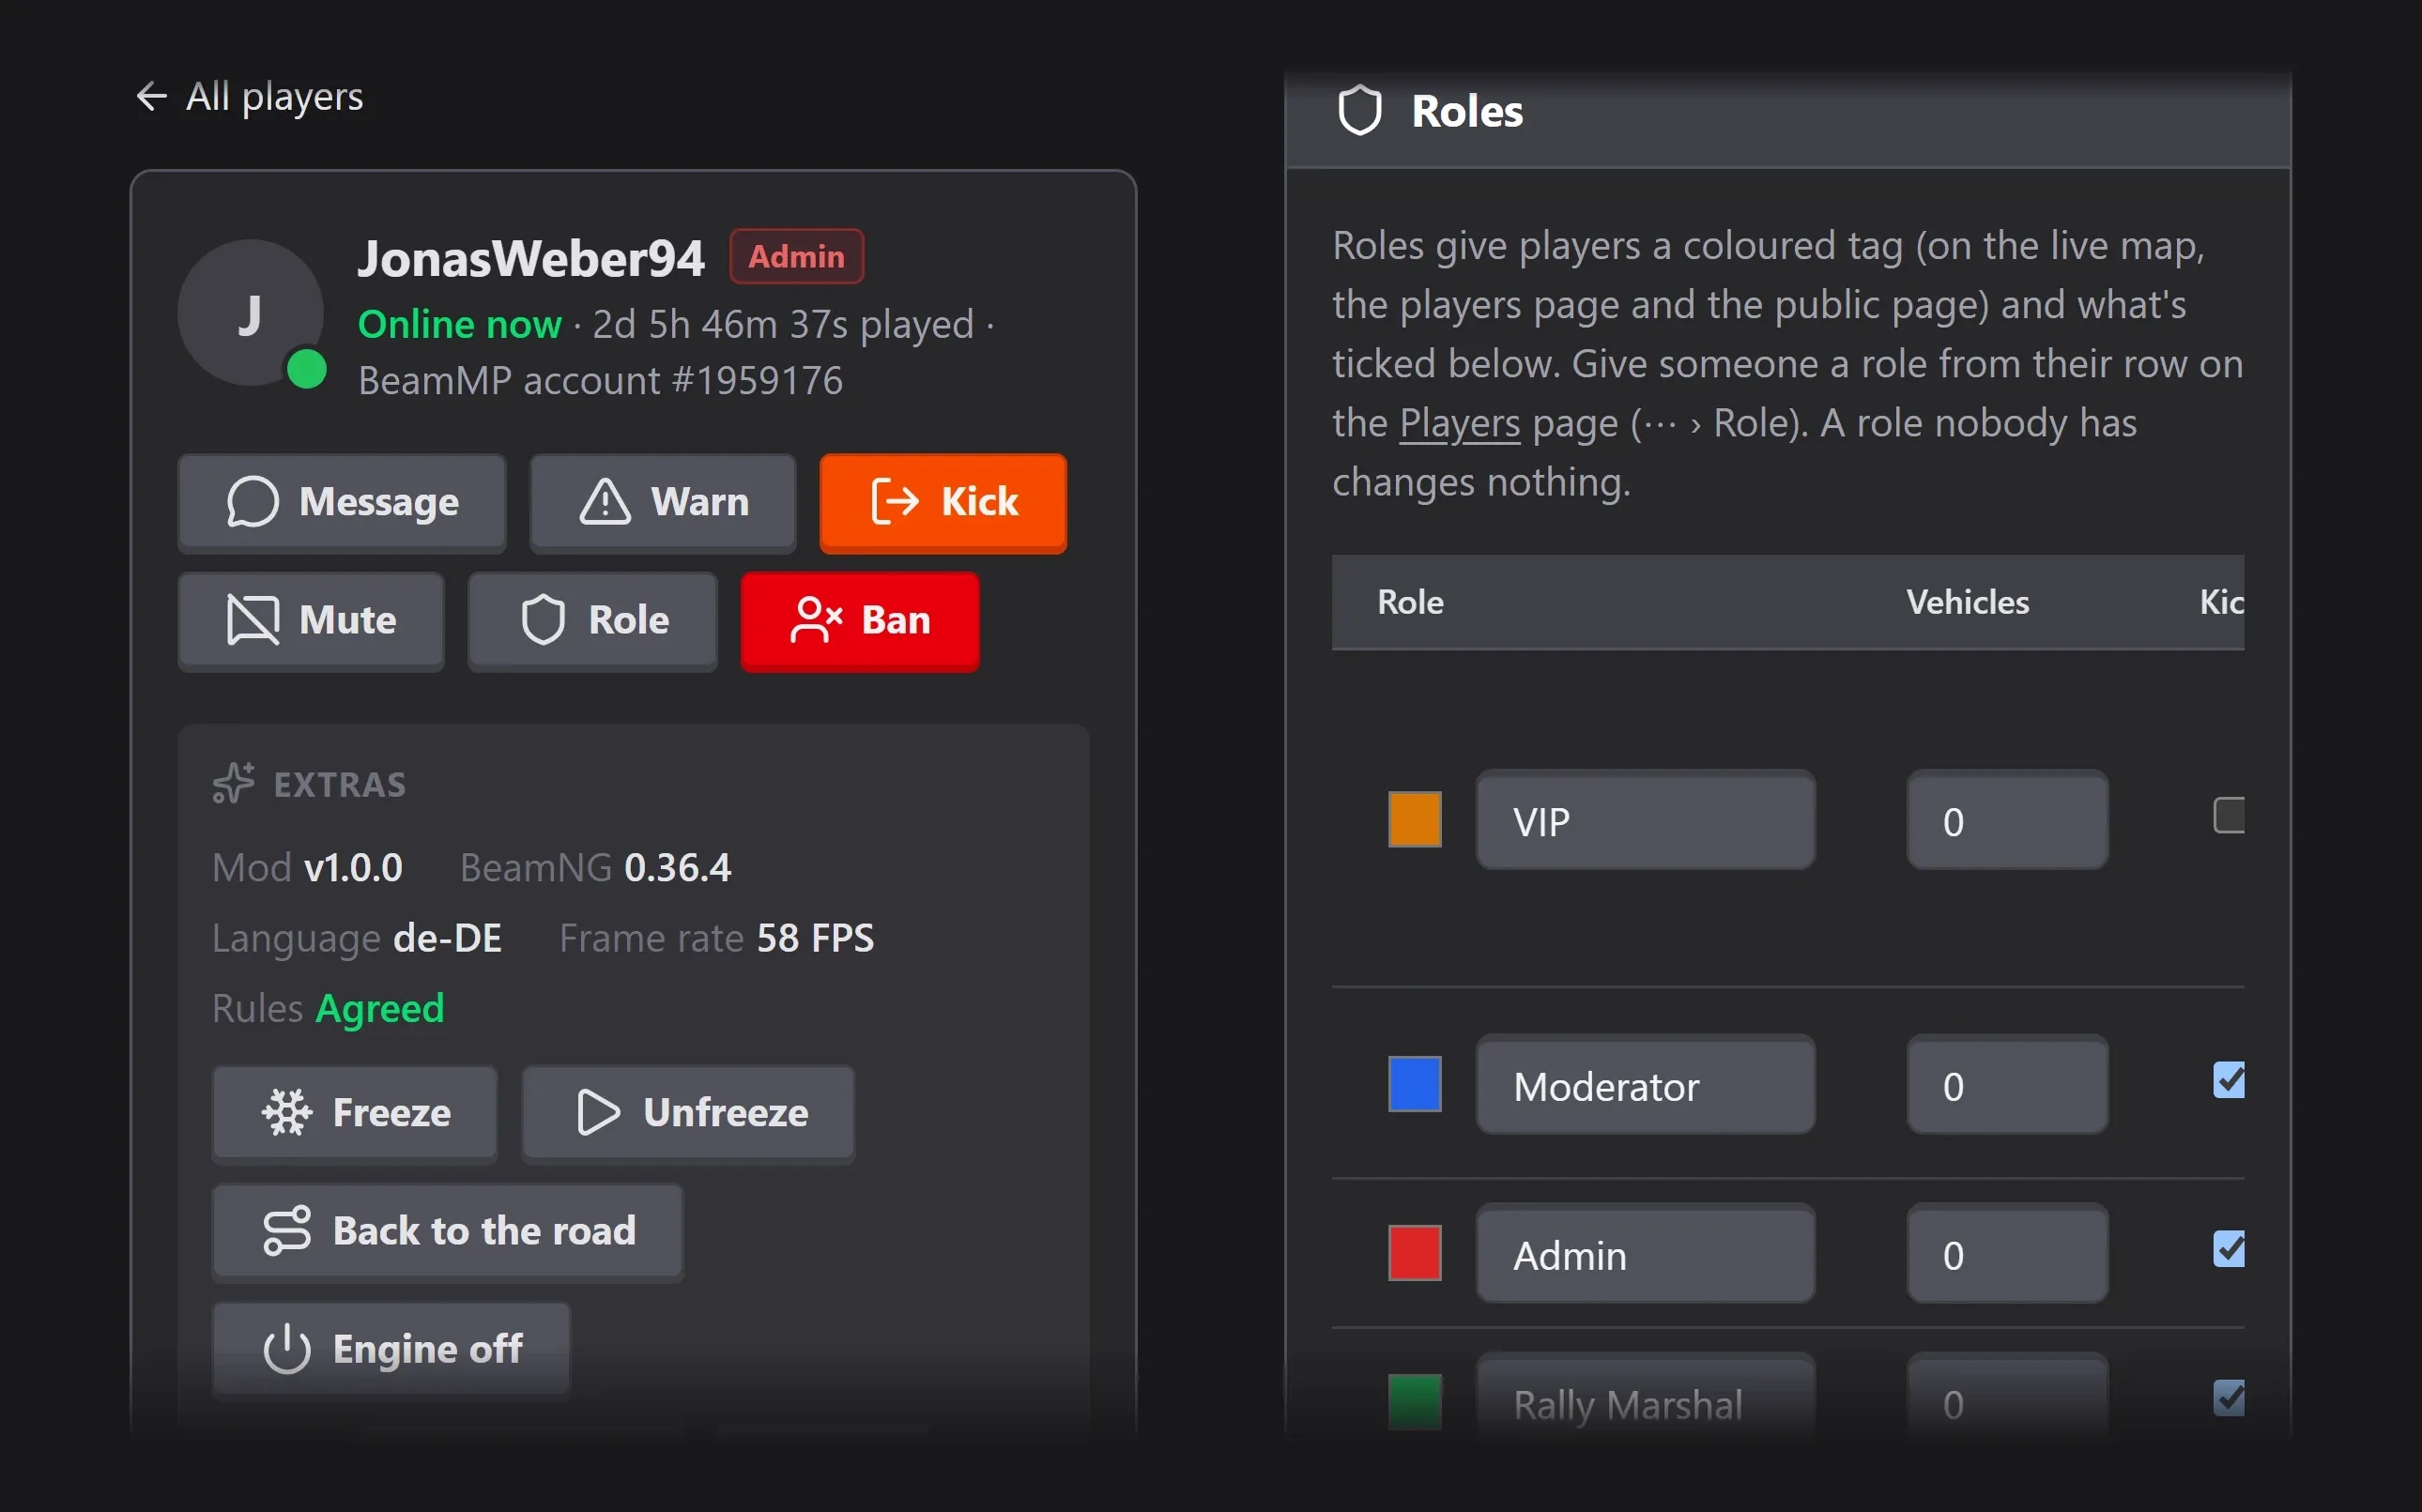This screenshot has width=2422, height=1512.
Task: Kick the player with the orange Kick button
Action: [x=943, y=502]
